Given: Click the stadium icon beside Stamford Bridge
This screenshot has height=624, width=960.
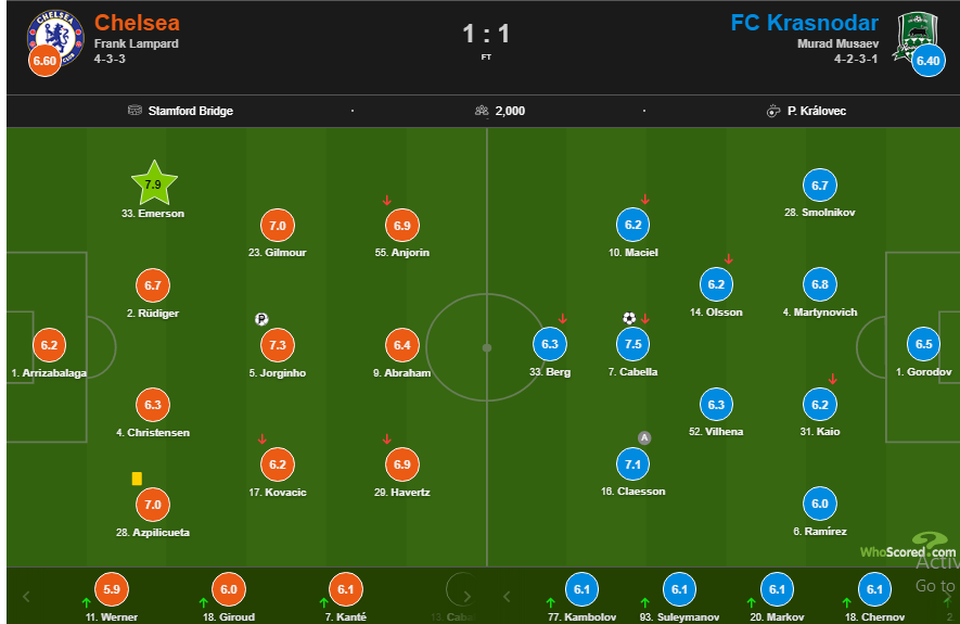Looking at the screenshot, I should pyautogui.click(x=135, y=110).
